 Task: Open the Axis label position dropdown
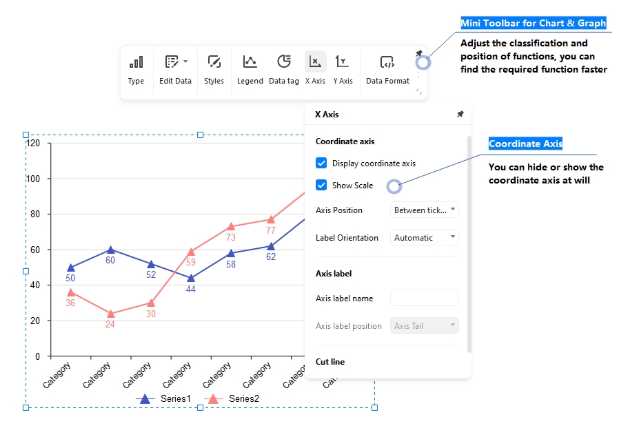[x=424, y=325]
